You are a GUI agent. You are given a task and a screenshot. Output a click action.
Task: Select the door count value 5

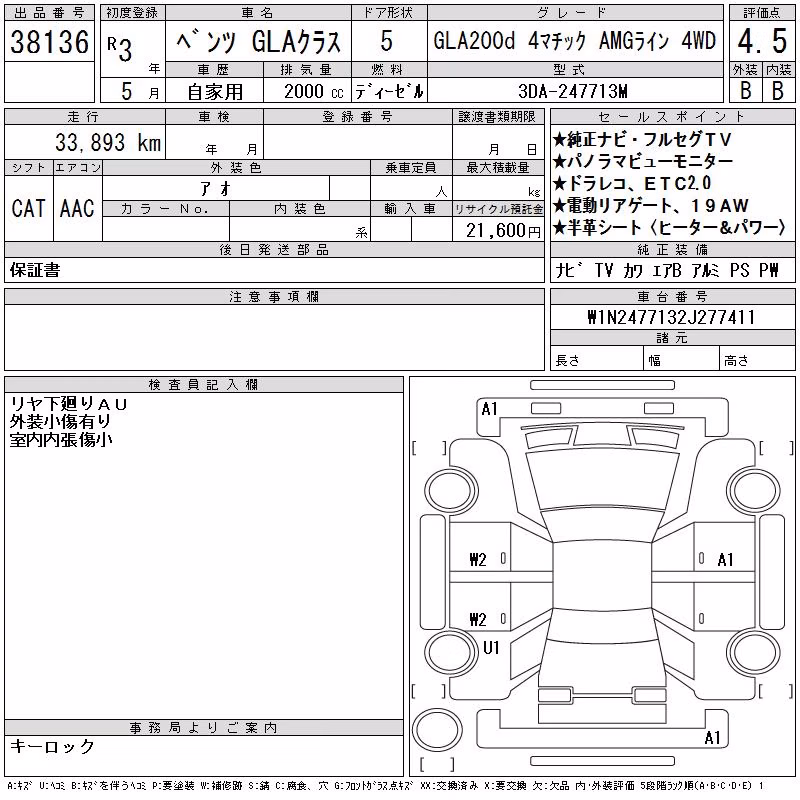387,41
